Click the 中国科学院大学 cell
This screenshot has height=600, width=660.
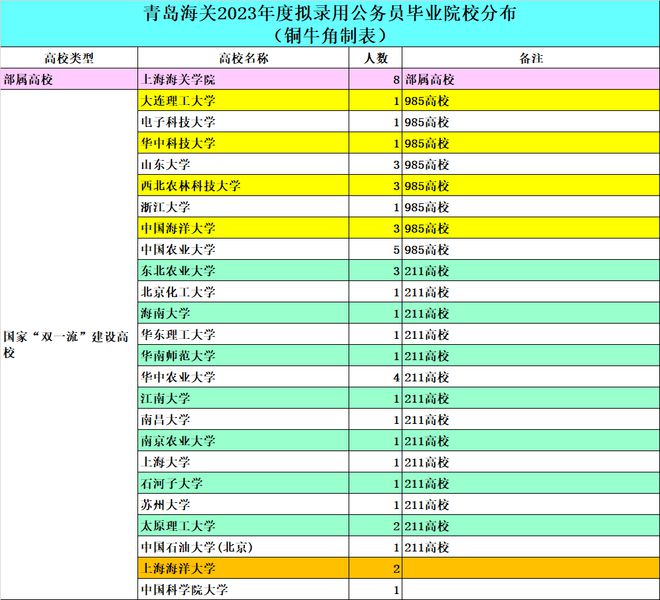(x=243, y=589)
